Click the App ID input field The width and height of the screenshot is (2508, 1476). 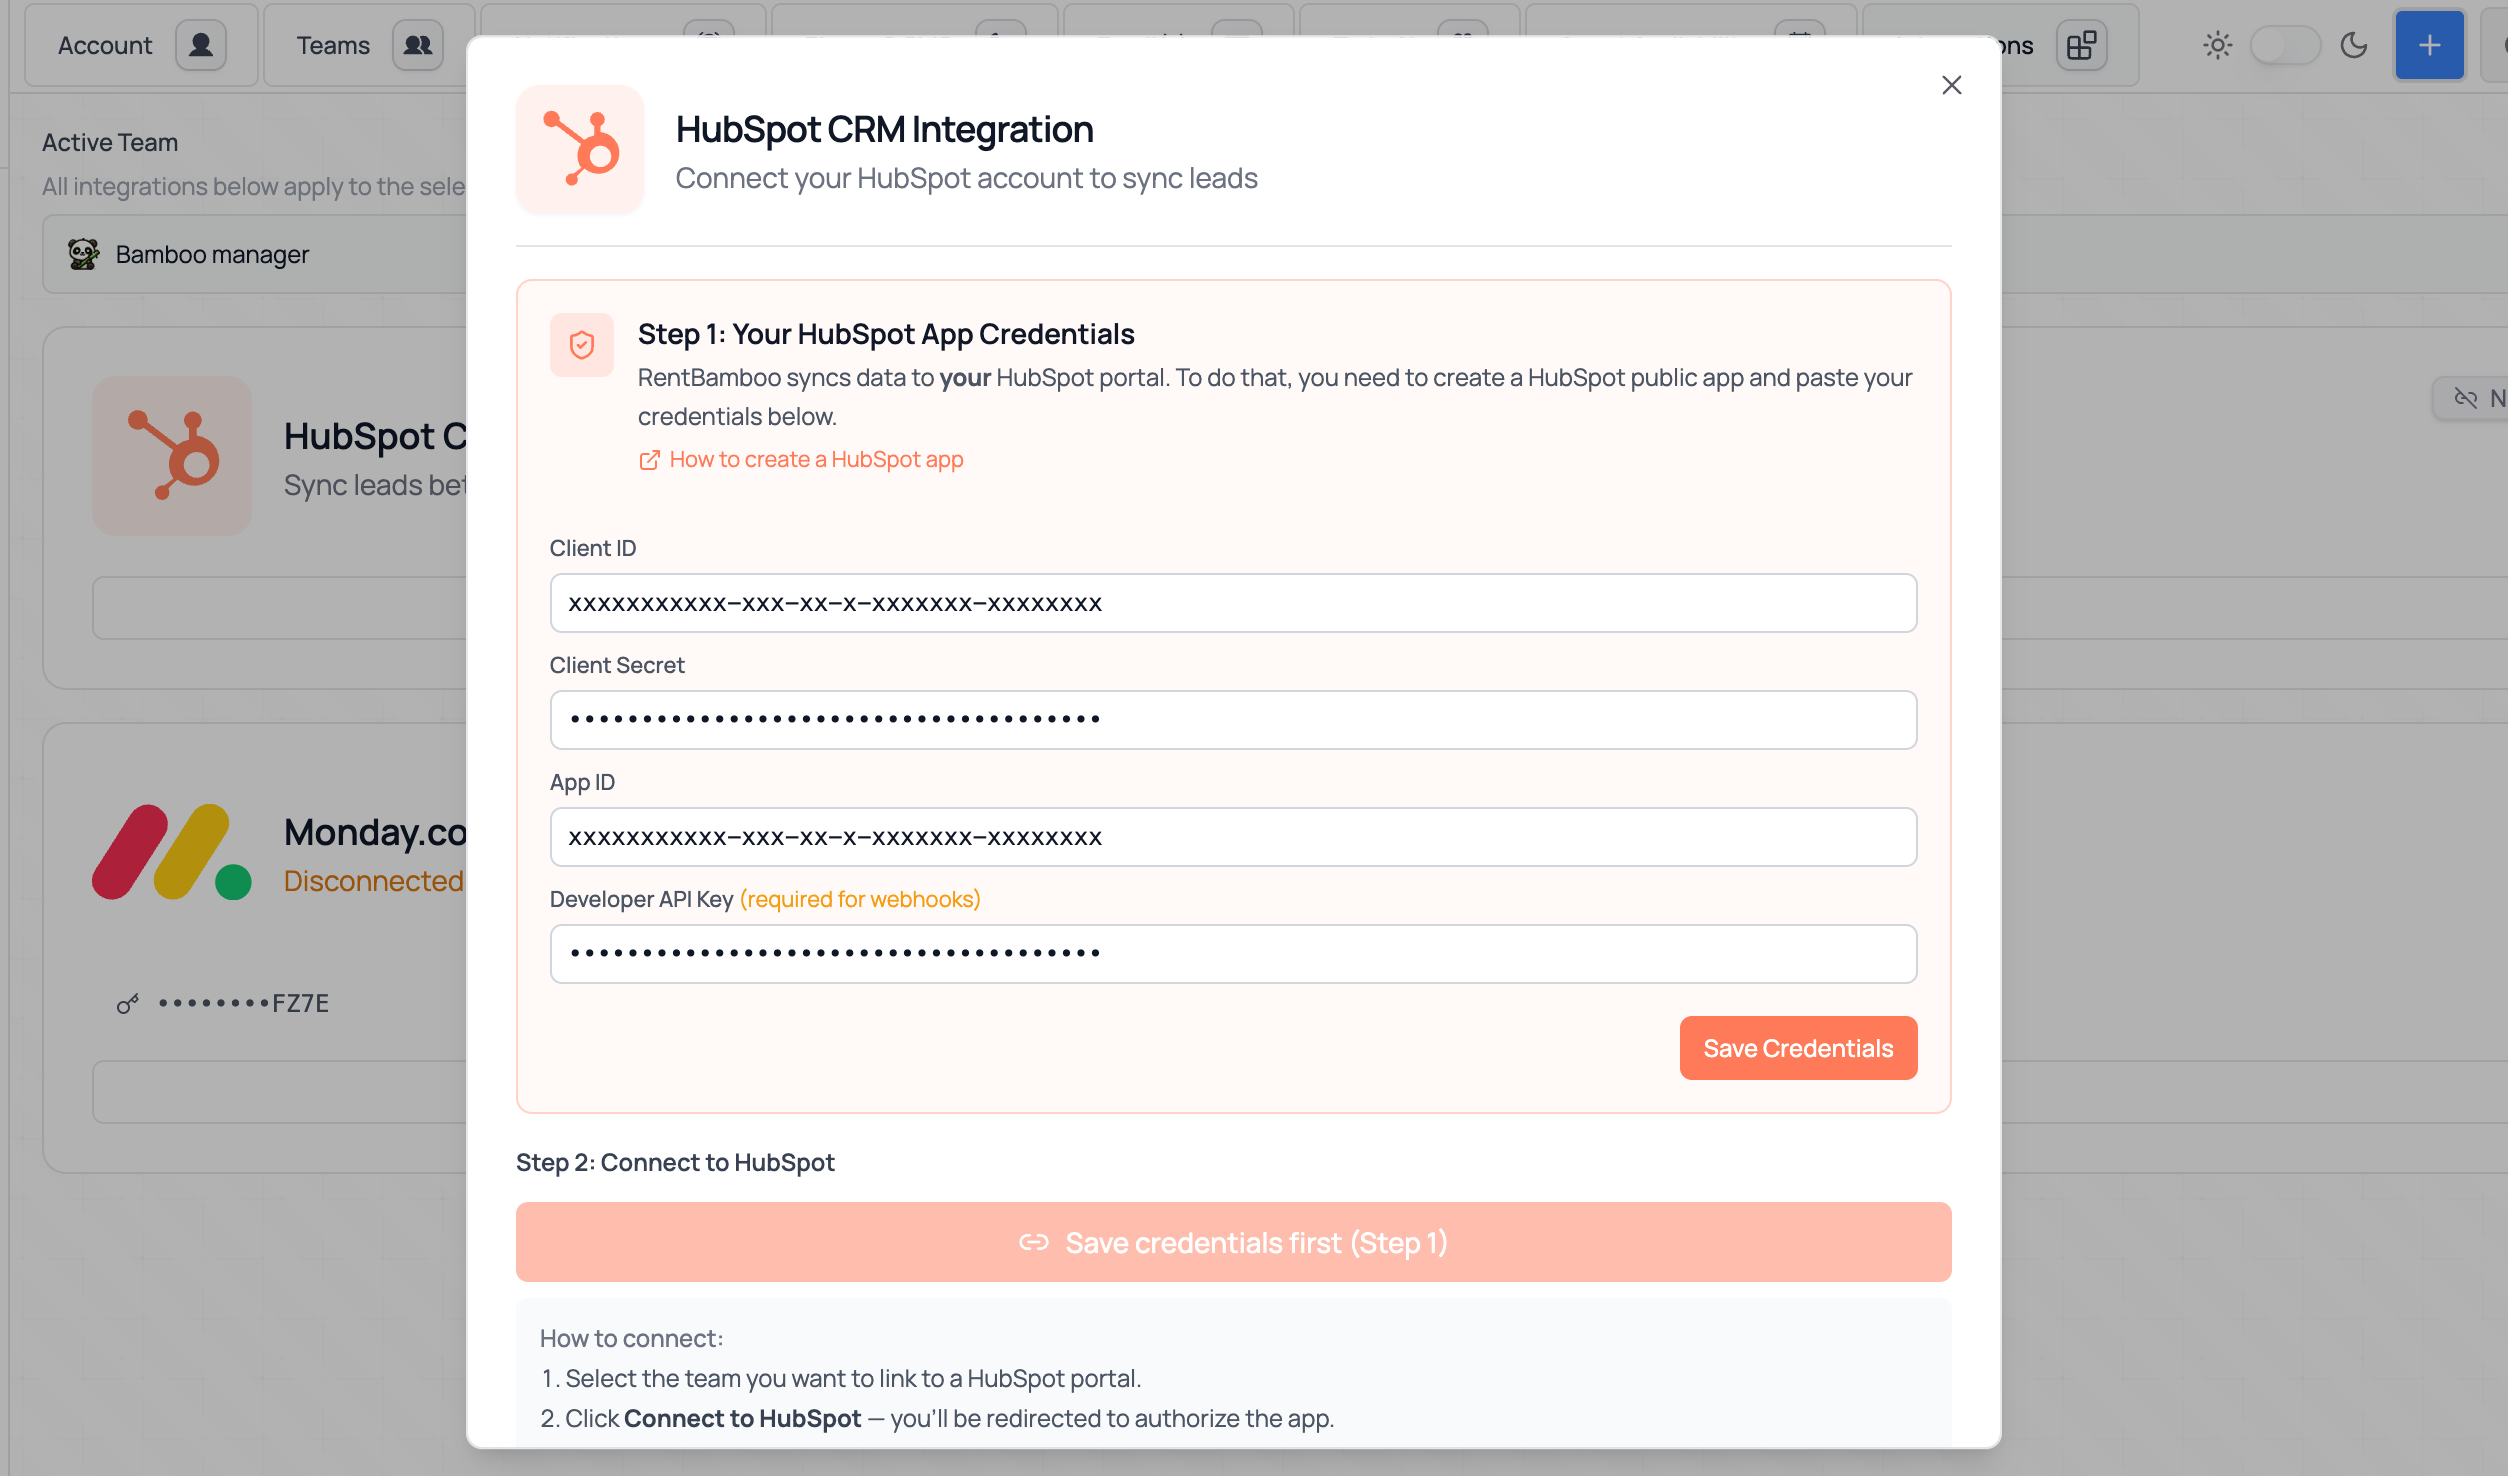[x=1233, y=837]
